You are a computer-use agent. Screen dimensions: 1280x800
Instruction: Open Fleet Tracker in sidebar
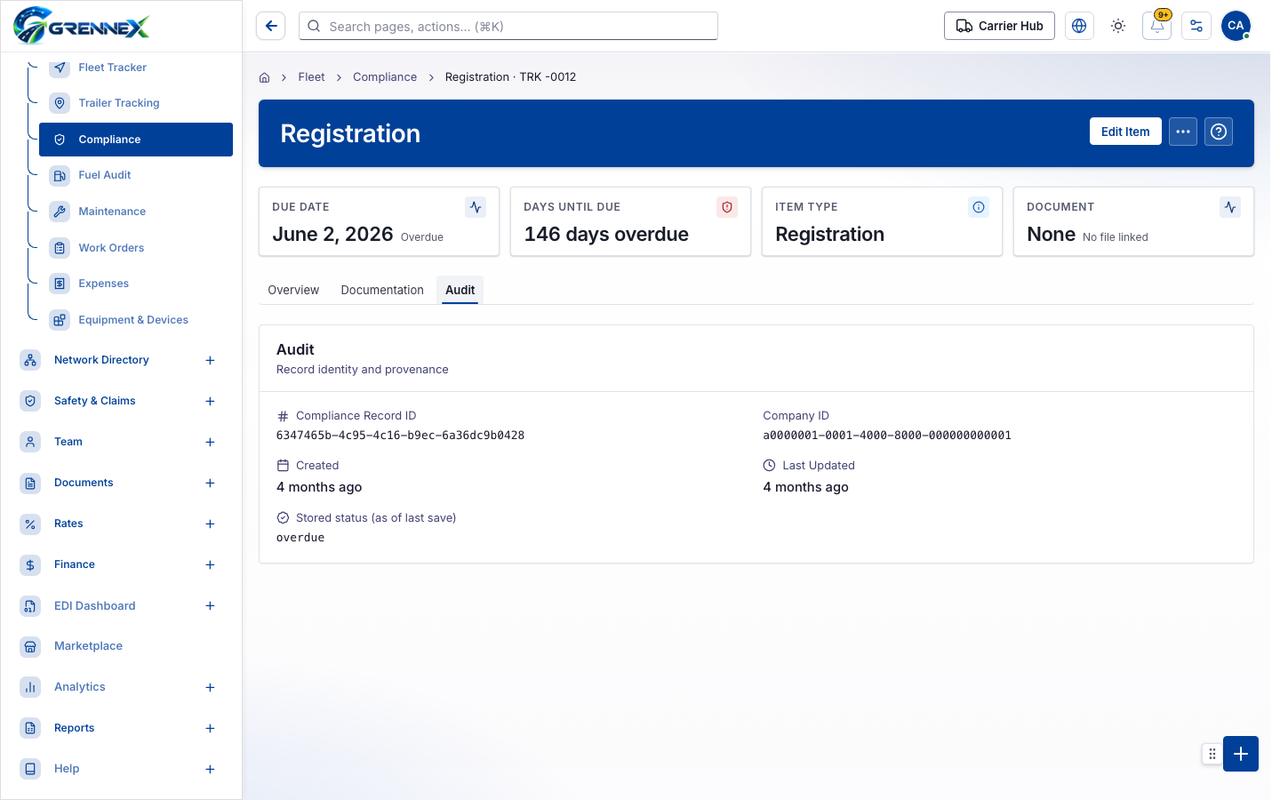click(136, 67)
